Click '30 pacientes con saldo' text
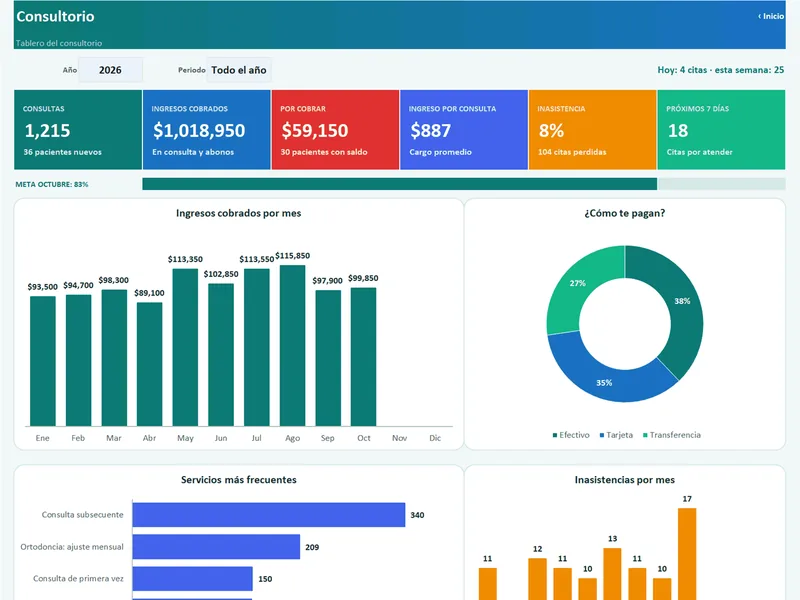The height and width of the screenshot is (600, 800). 323,152
